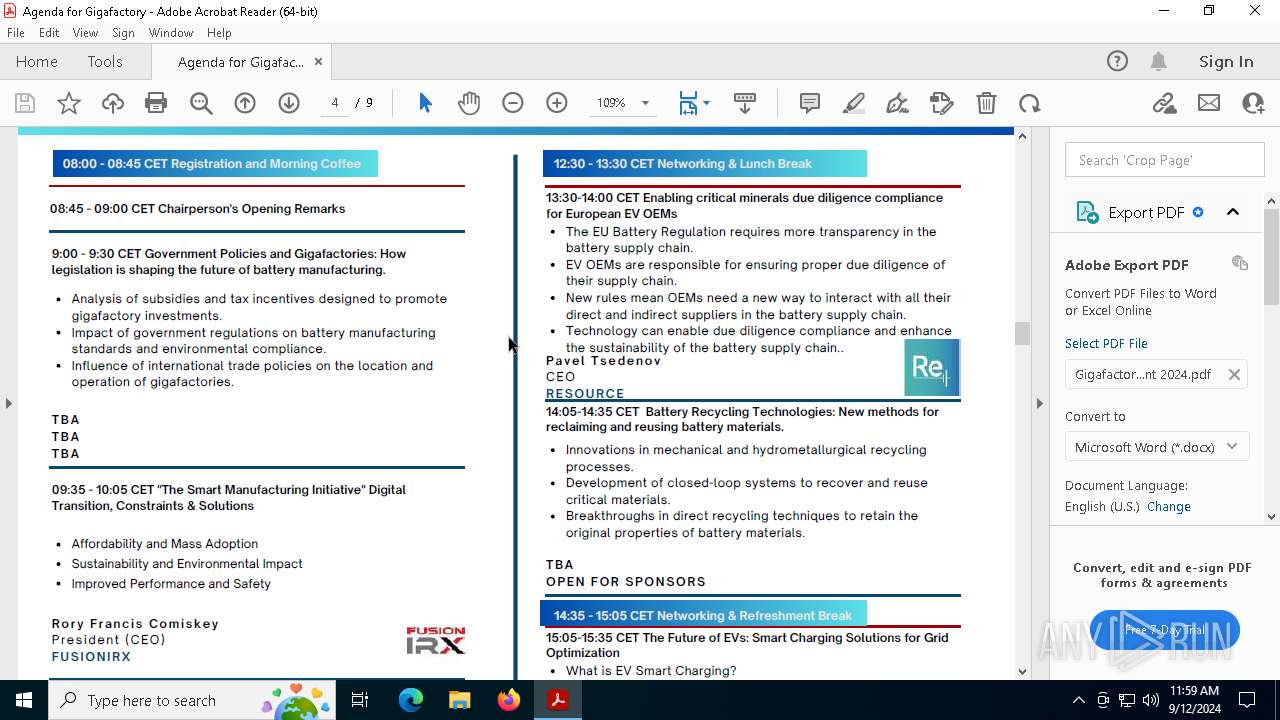The height and width of the screenshot is (720, 1280).
Task: Zoom in with the plus button
Action: coord(557,103)
